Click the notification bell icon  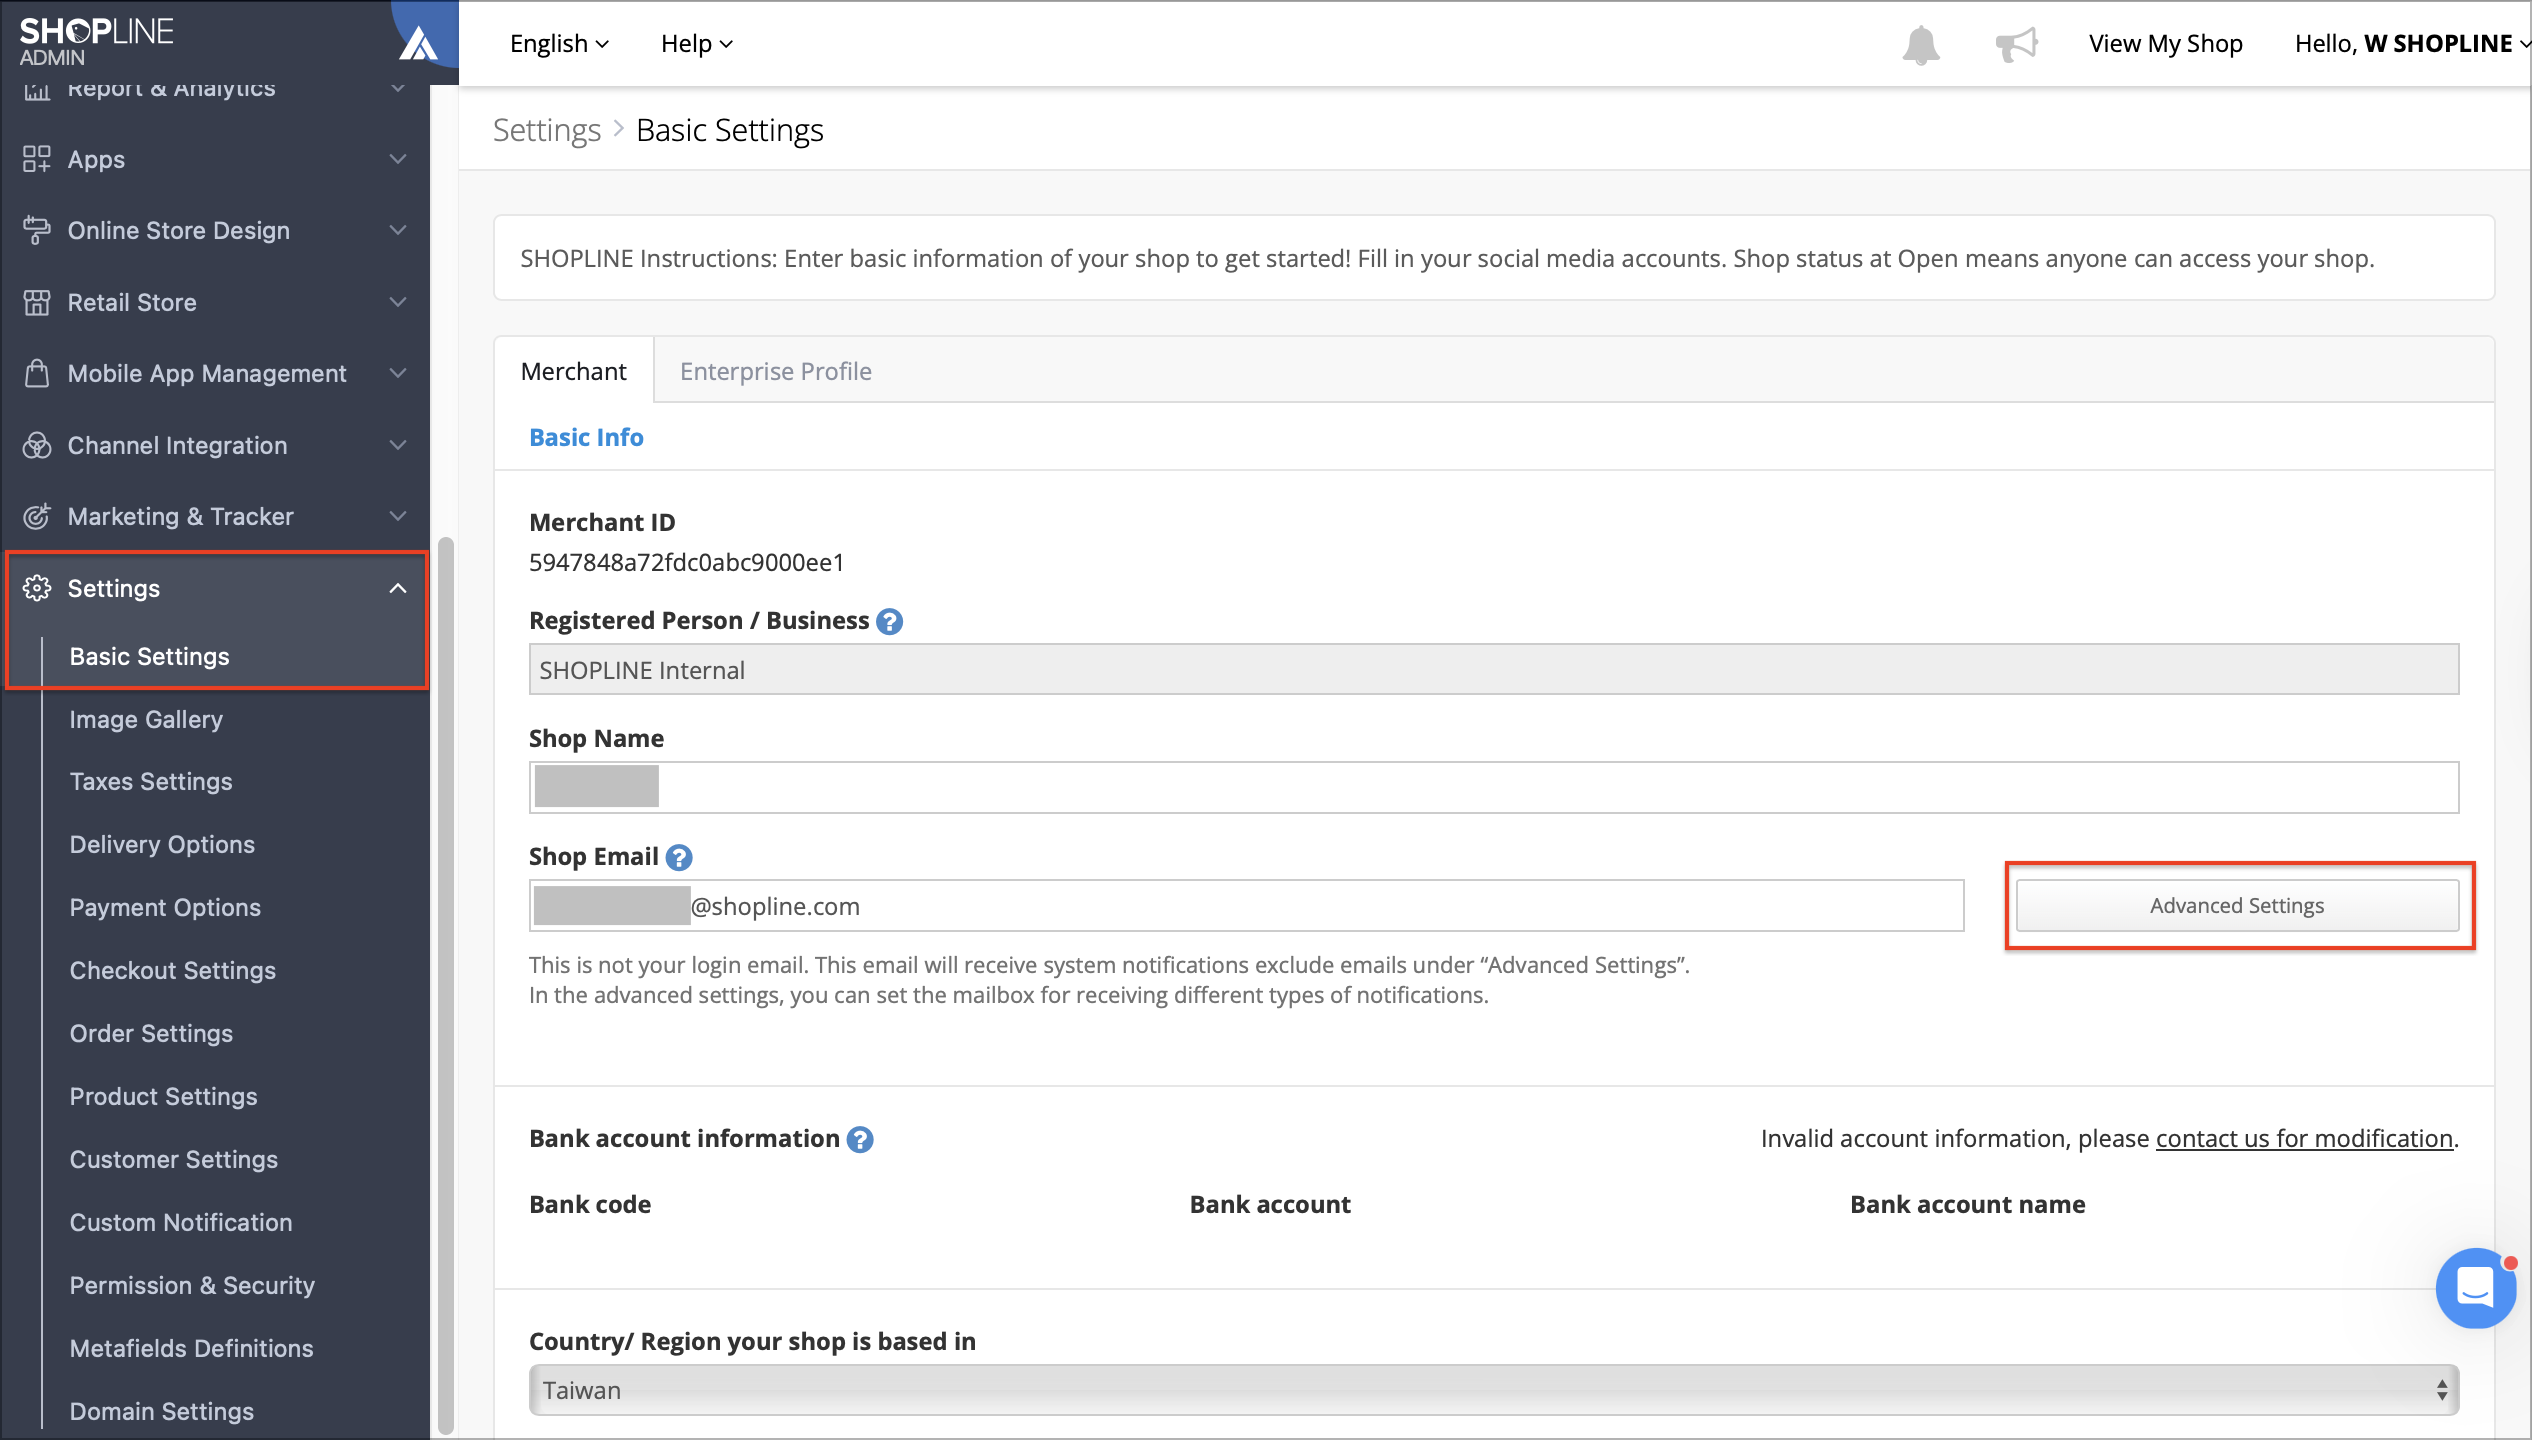[x=1920, y=45]
